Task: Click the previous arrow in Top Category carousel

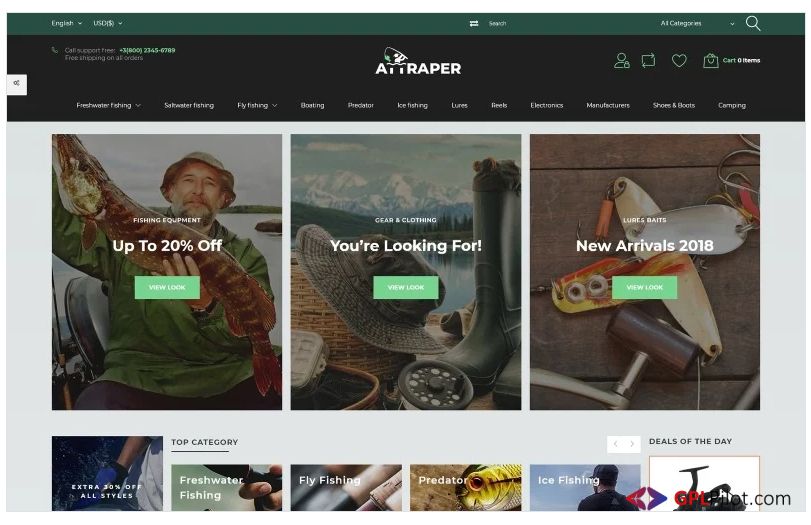Action: (x=615, y=444)
